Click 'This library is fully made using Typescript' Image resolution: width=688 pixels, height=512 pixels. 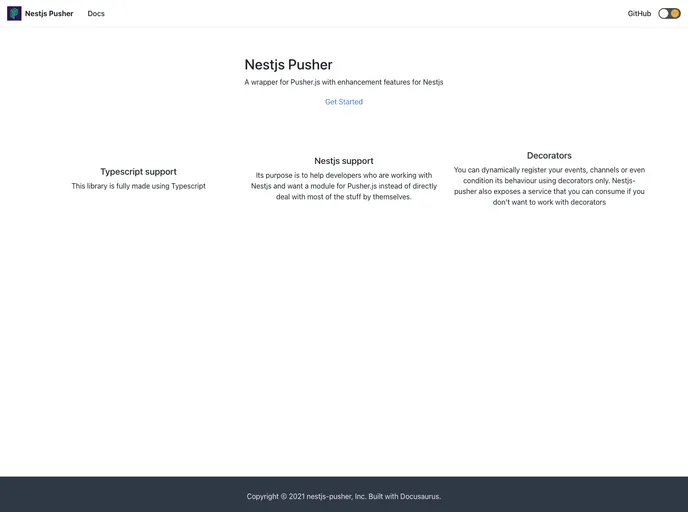click(x=138, y=186)
